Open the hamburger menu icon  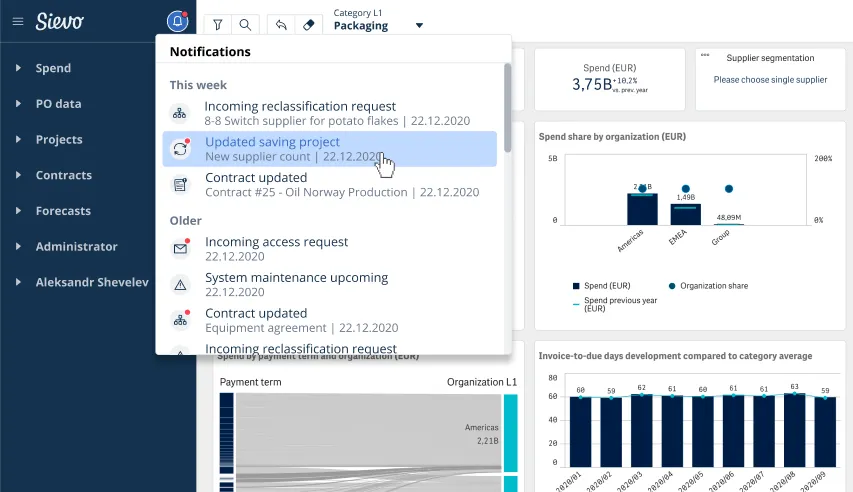click(x=17, y=21)
